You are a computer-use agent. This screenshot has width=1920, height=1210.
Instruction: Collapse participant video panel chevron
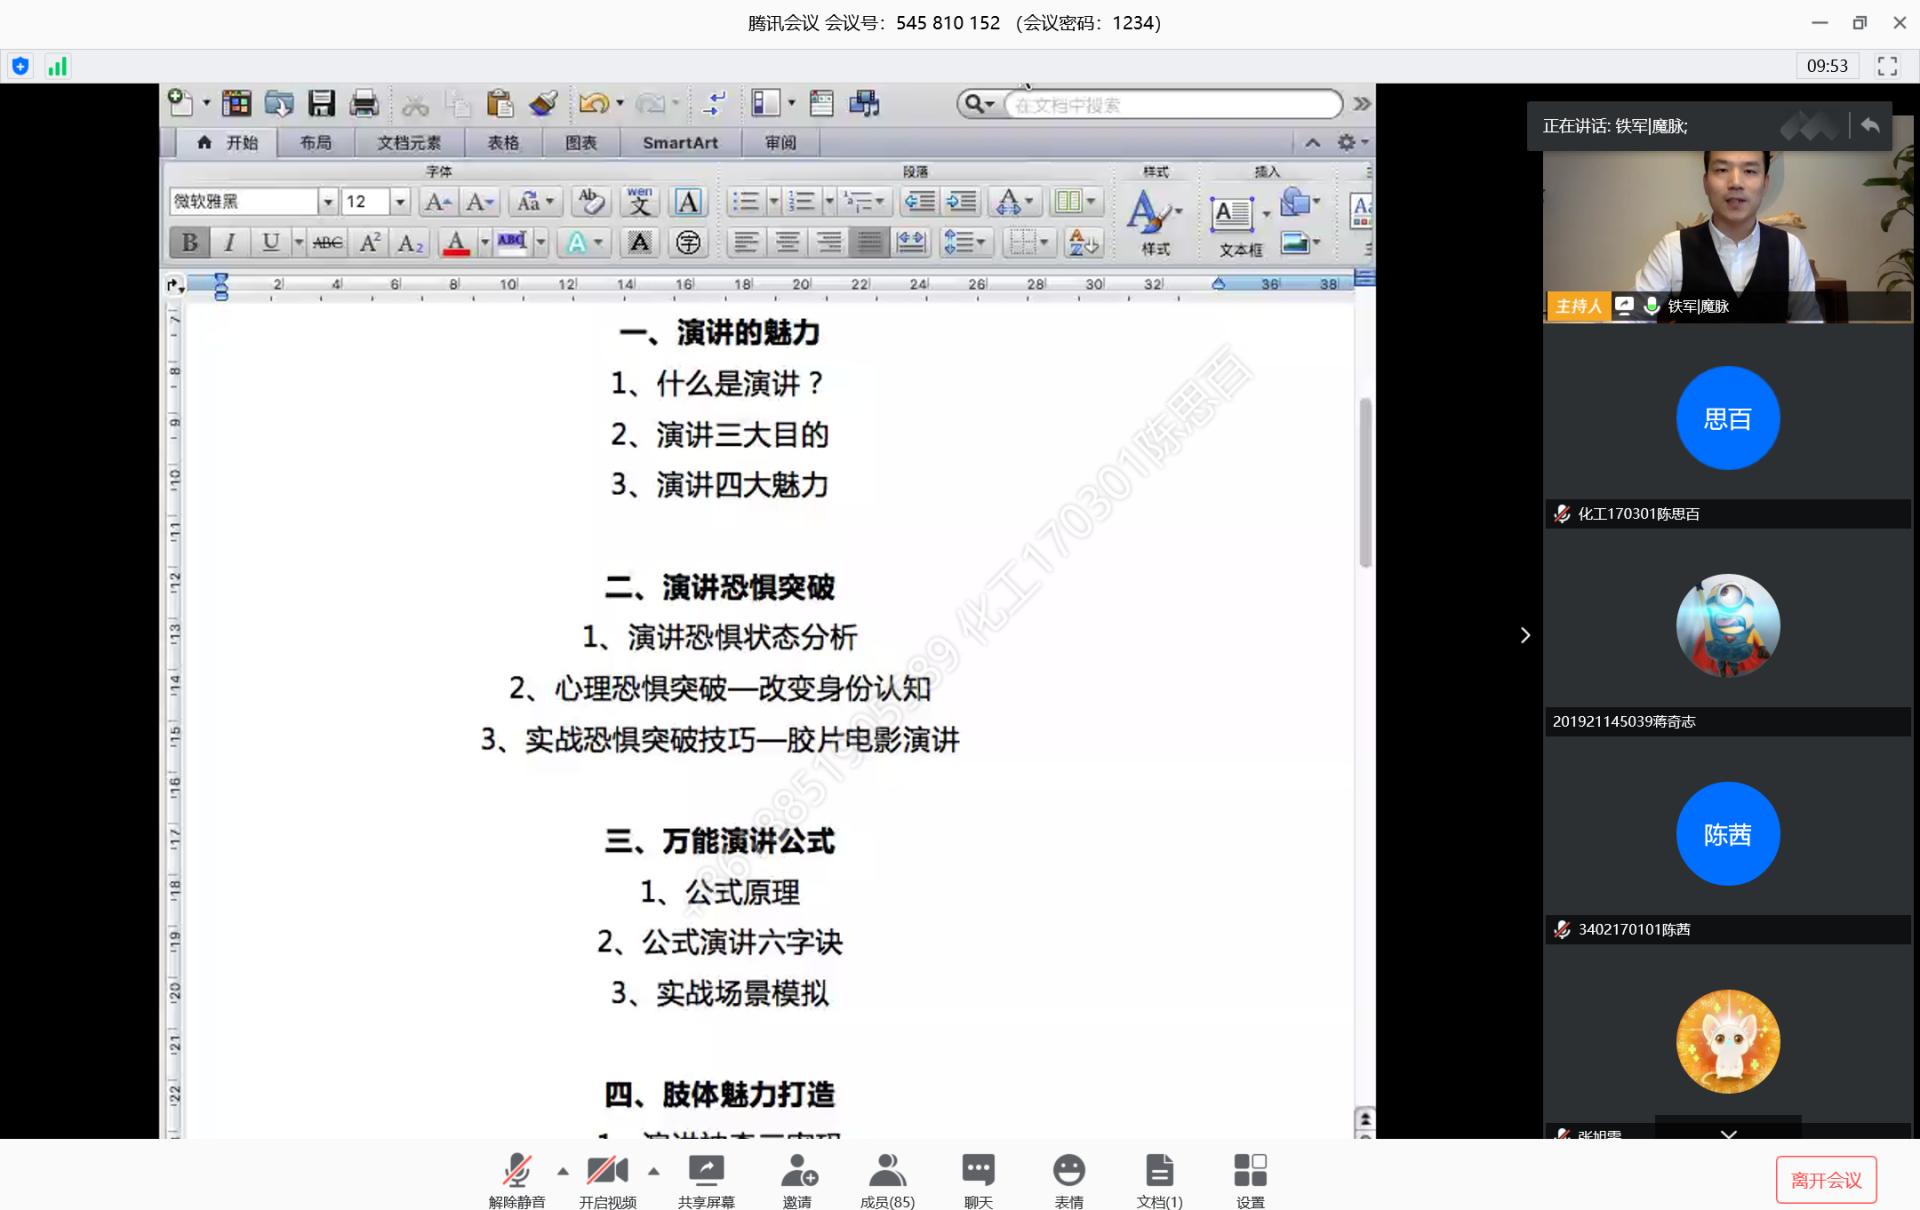(1525, 636)
